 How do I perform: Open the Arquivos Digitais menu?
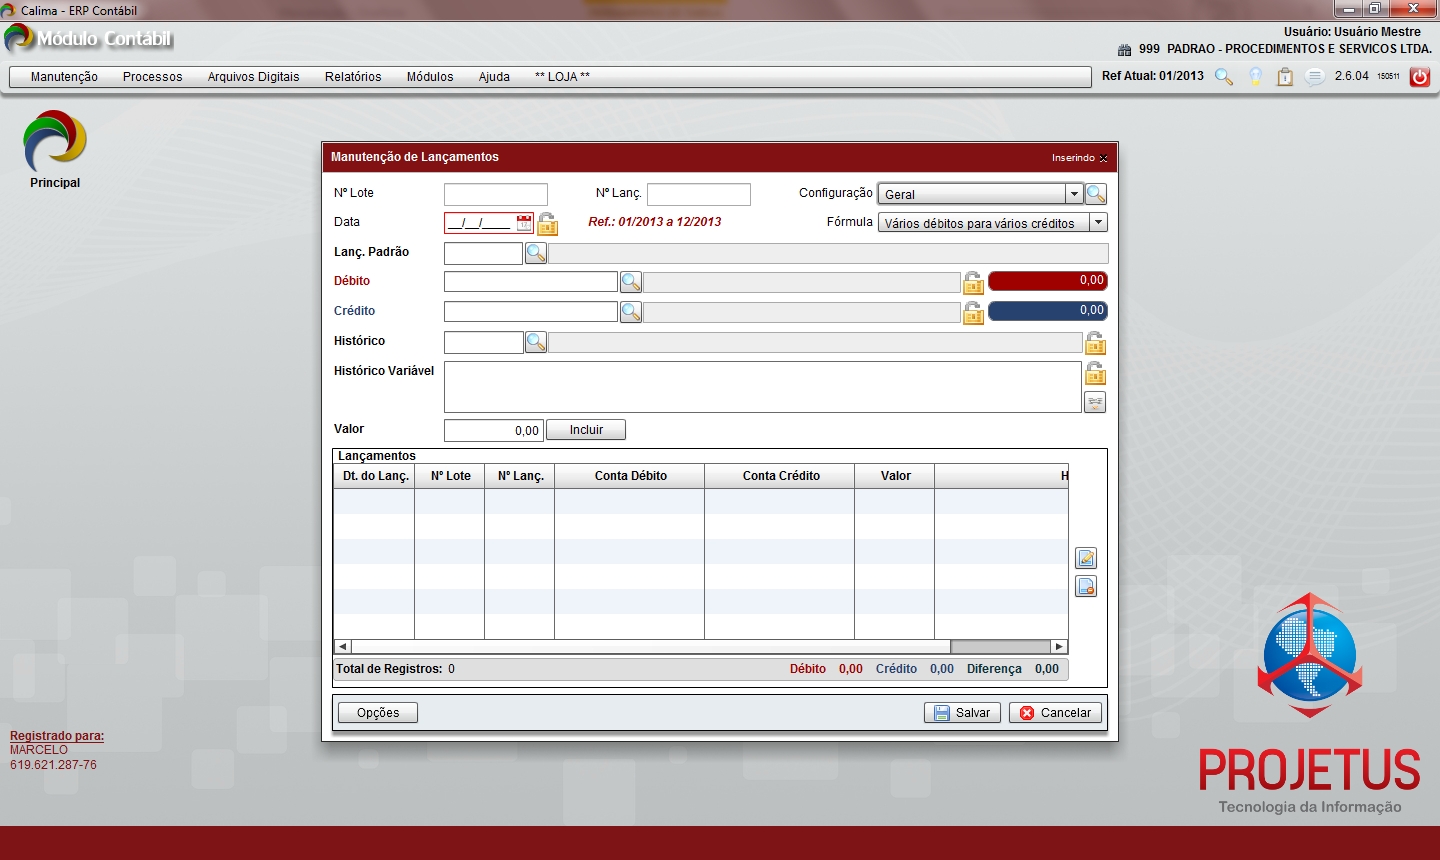253,77
